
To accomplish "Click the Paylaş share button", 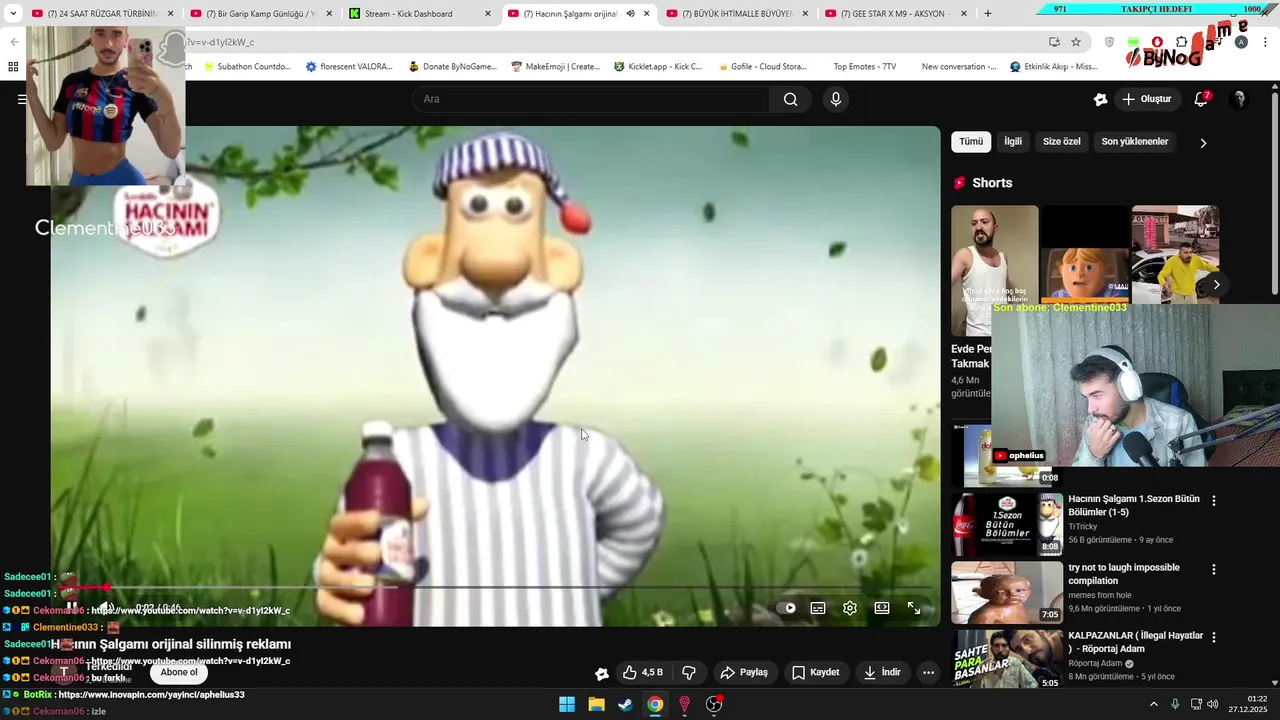I will click(x=745, y=672).
